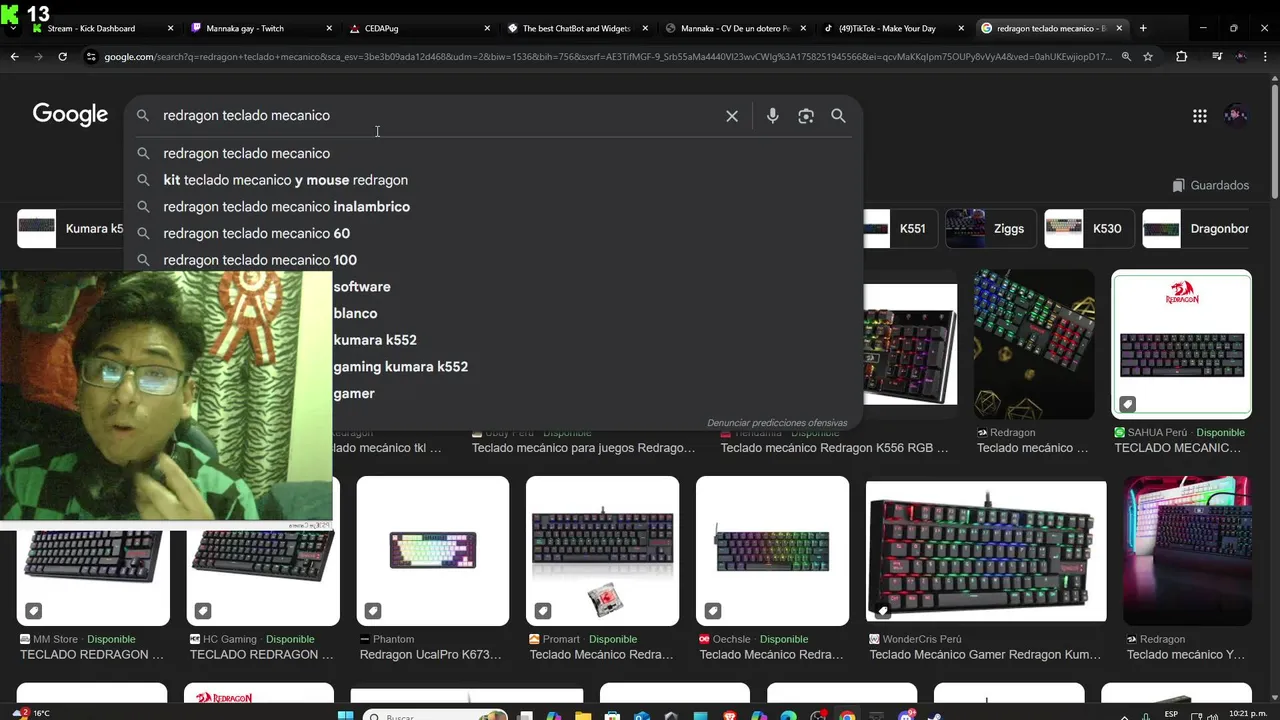Filter images by the Dragonborn chip
The width and height of the screenshot is (1280, 720).
pos(1197,229)
